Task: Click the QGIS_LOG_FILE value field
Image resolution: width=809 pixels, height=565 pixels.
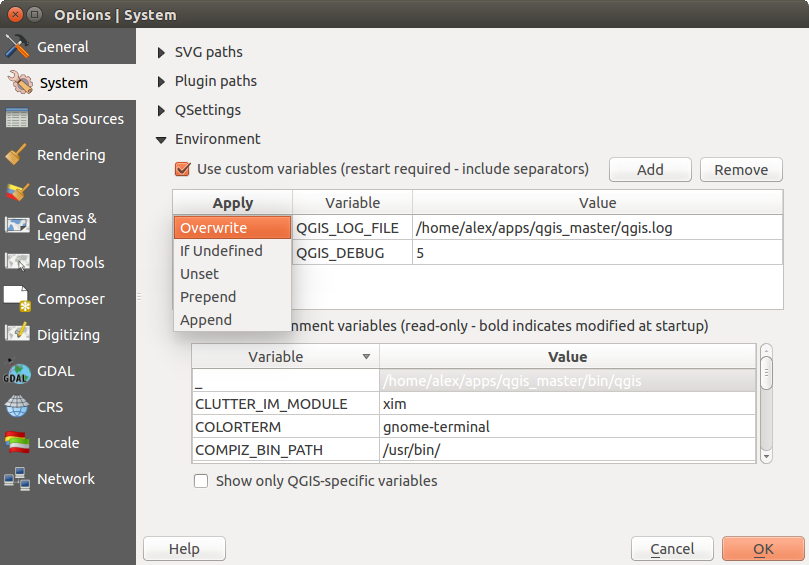Action: click(x=596, y=228)
